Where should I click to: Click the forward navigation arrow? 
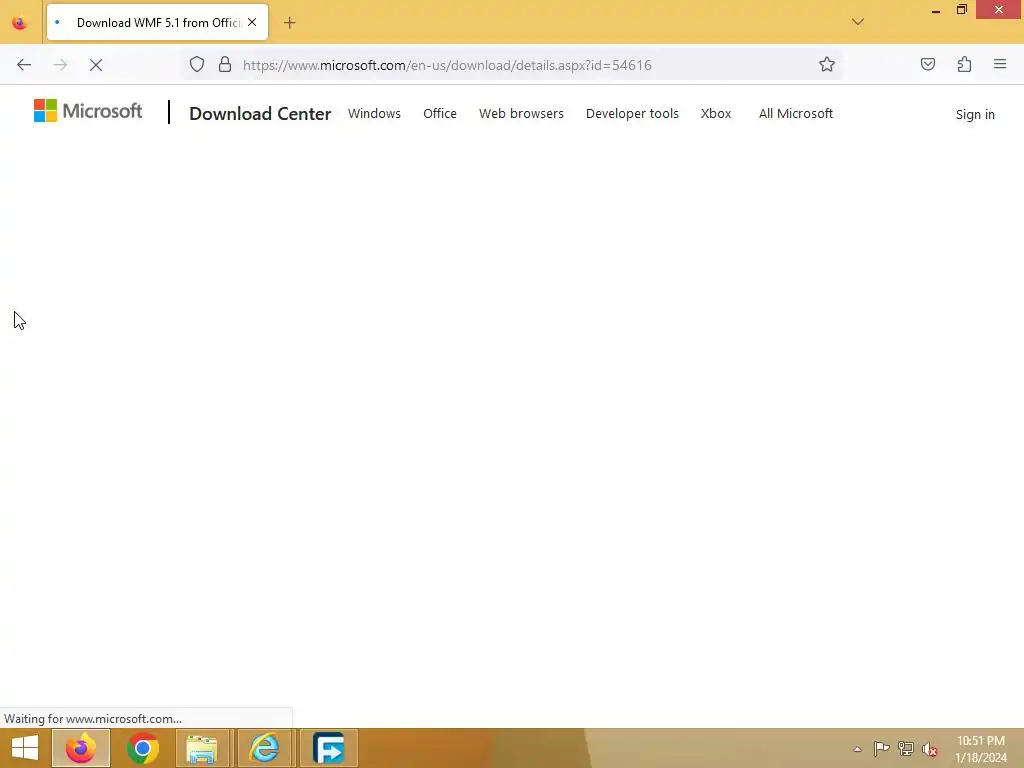click(60, 65)
